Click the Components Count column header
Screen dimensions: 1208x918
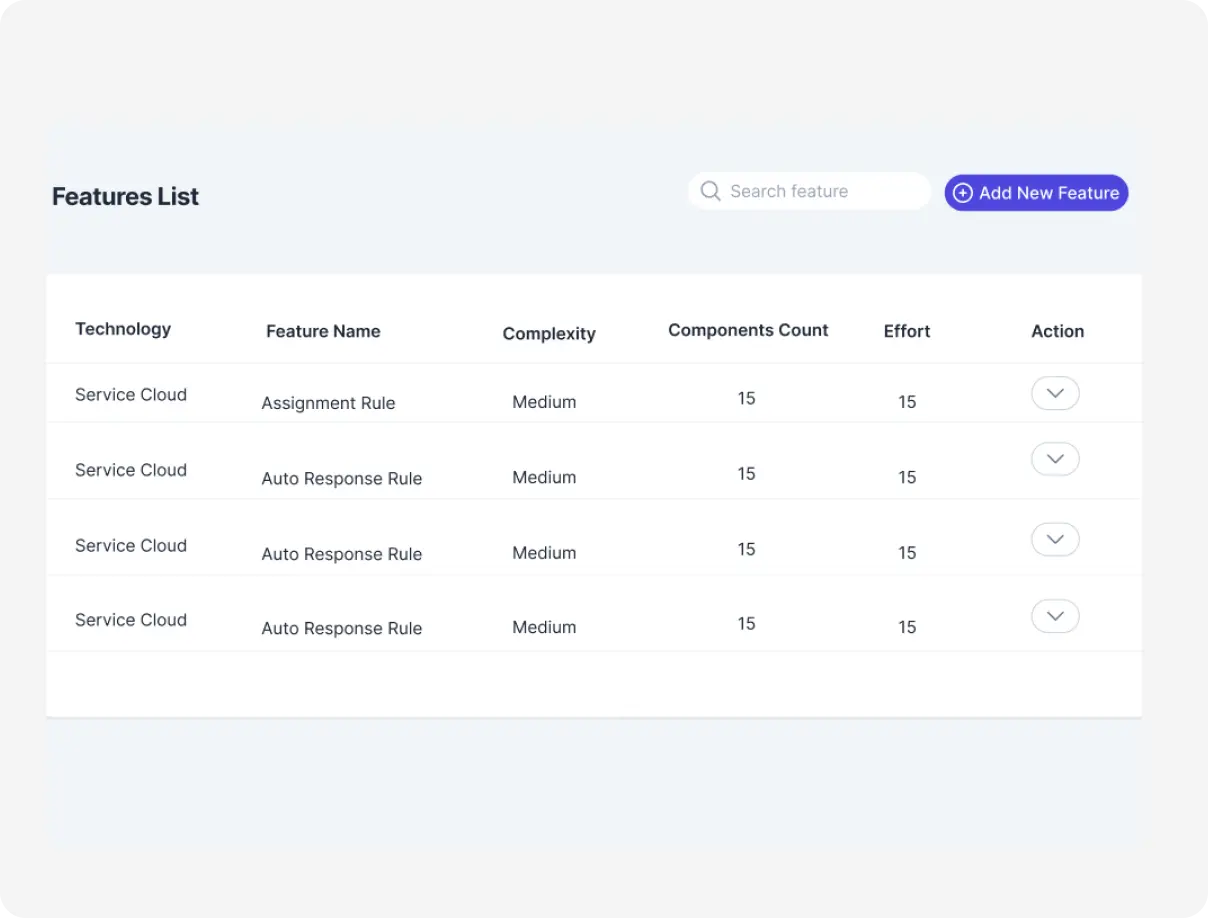click(x=748, y=330)
